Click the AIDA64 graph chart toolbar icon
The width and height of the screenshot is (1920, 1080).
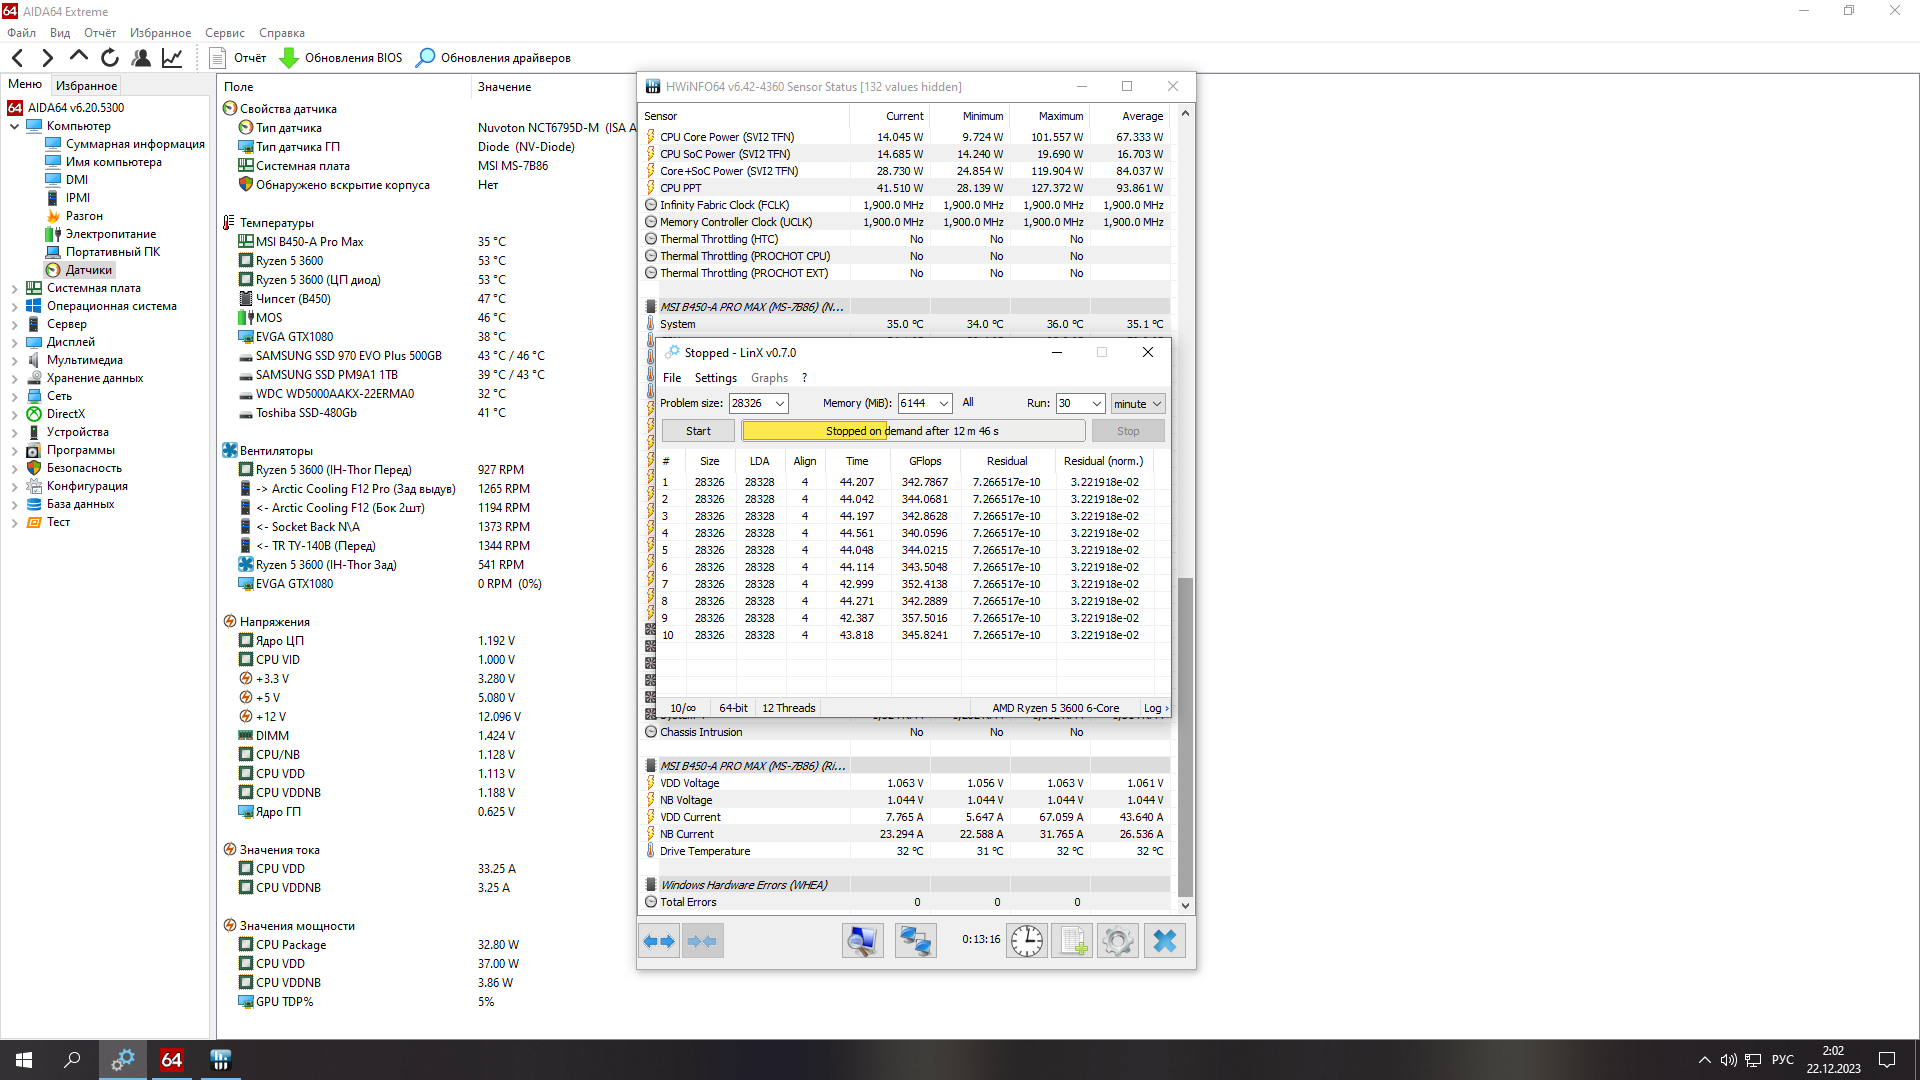click(172, 58)
